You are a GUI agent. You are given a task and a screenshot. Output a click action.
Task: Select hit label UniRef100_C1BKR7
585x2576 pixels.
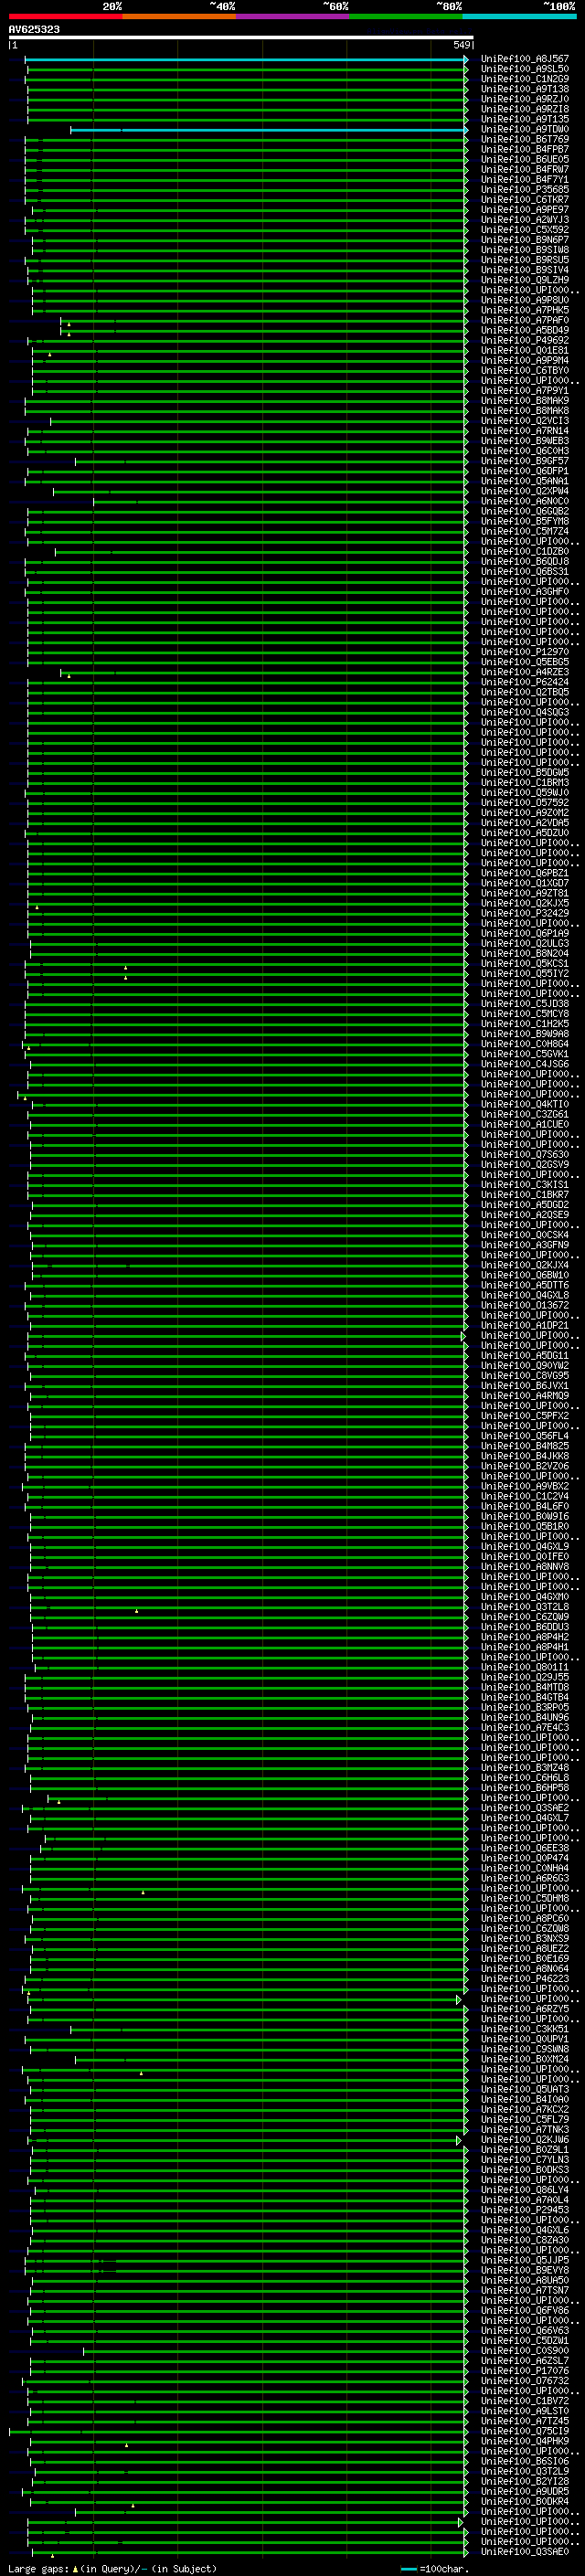point(525,1195)
